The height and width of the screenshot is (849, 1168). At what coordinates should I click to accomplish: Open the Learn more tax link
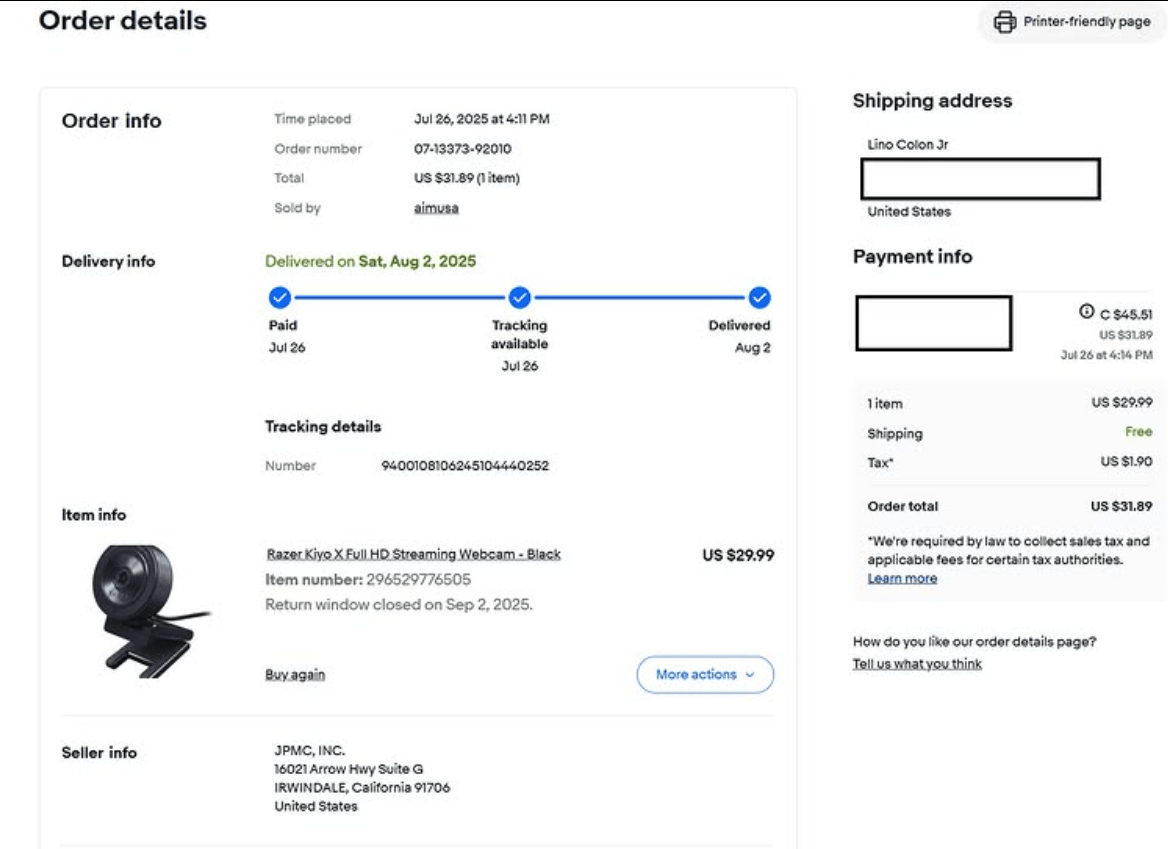coord(902,579)
